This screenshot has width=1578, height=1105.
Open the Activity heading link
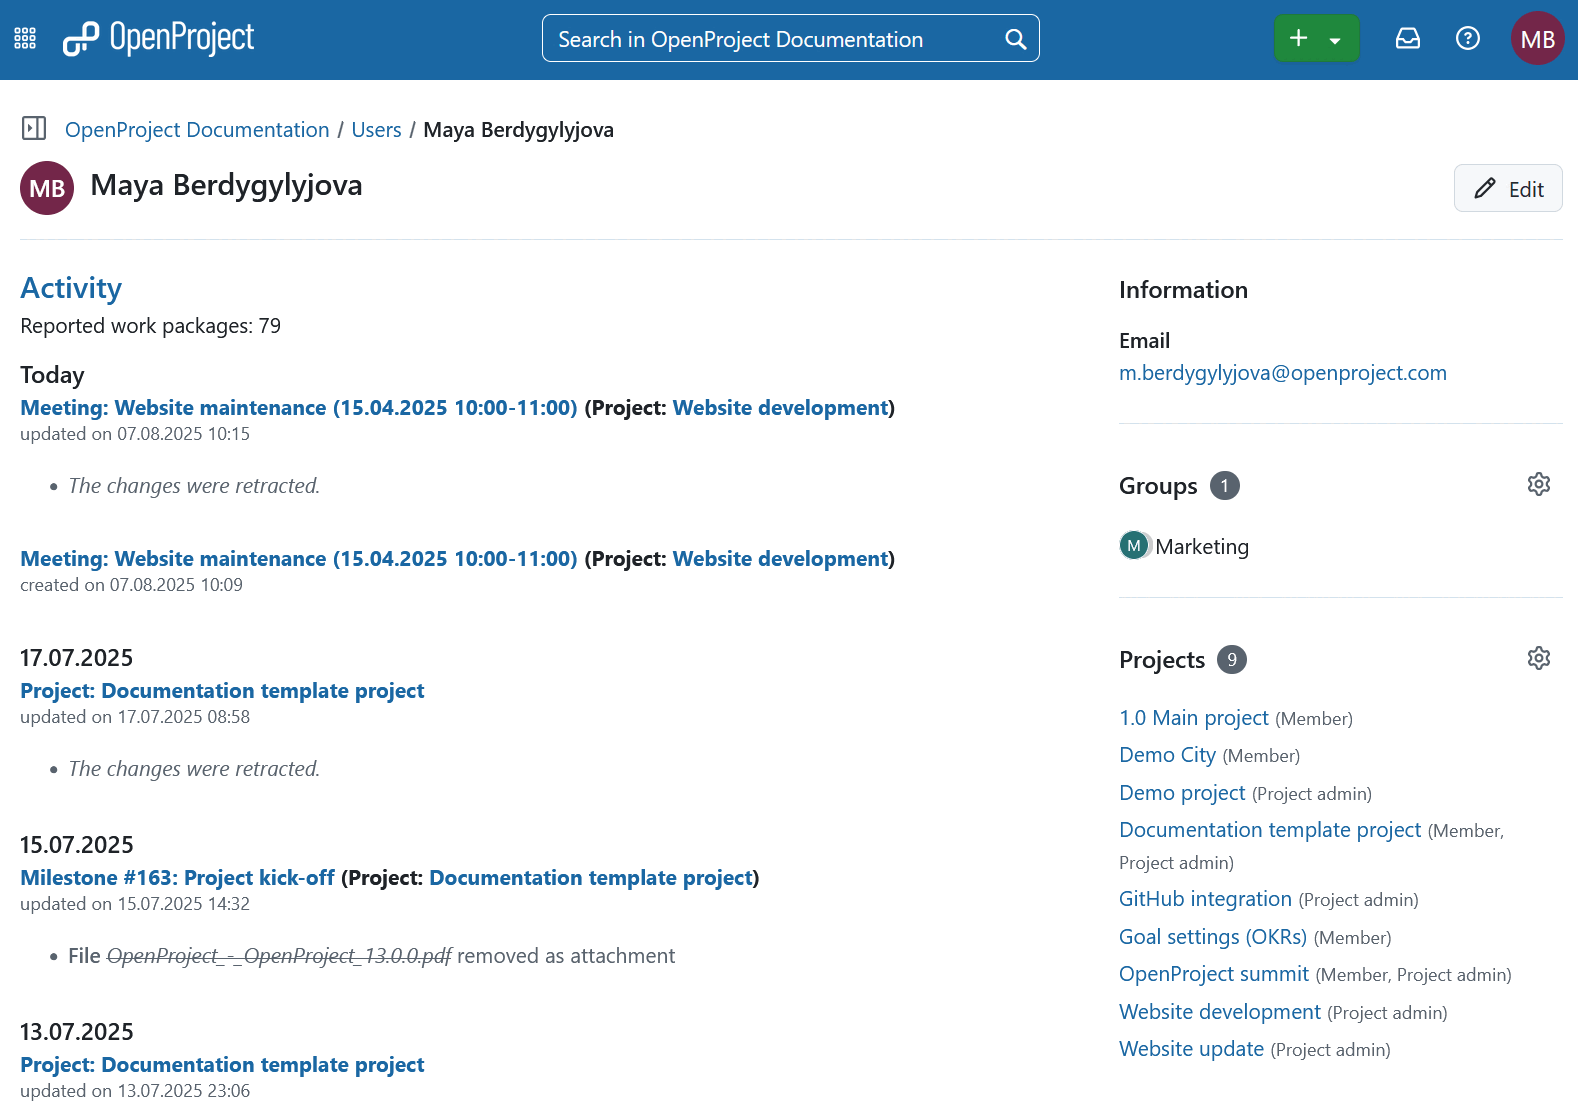71,288
